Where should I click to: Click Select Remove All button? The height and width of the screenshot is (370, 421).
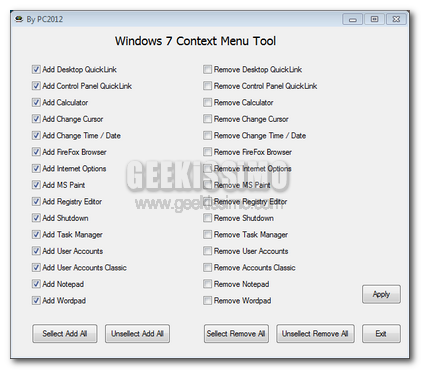(236, 333)
